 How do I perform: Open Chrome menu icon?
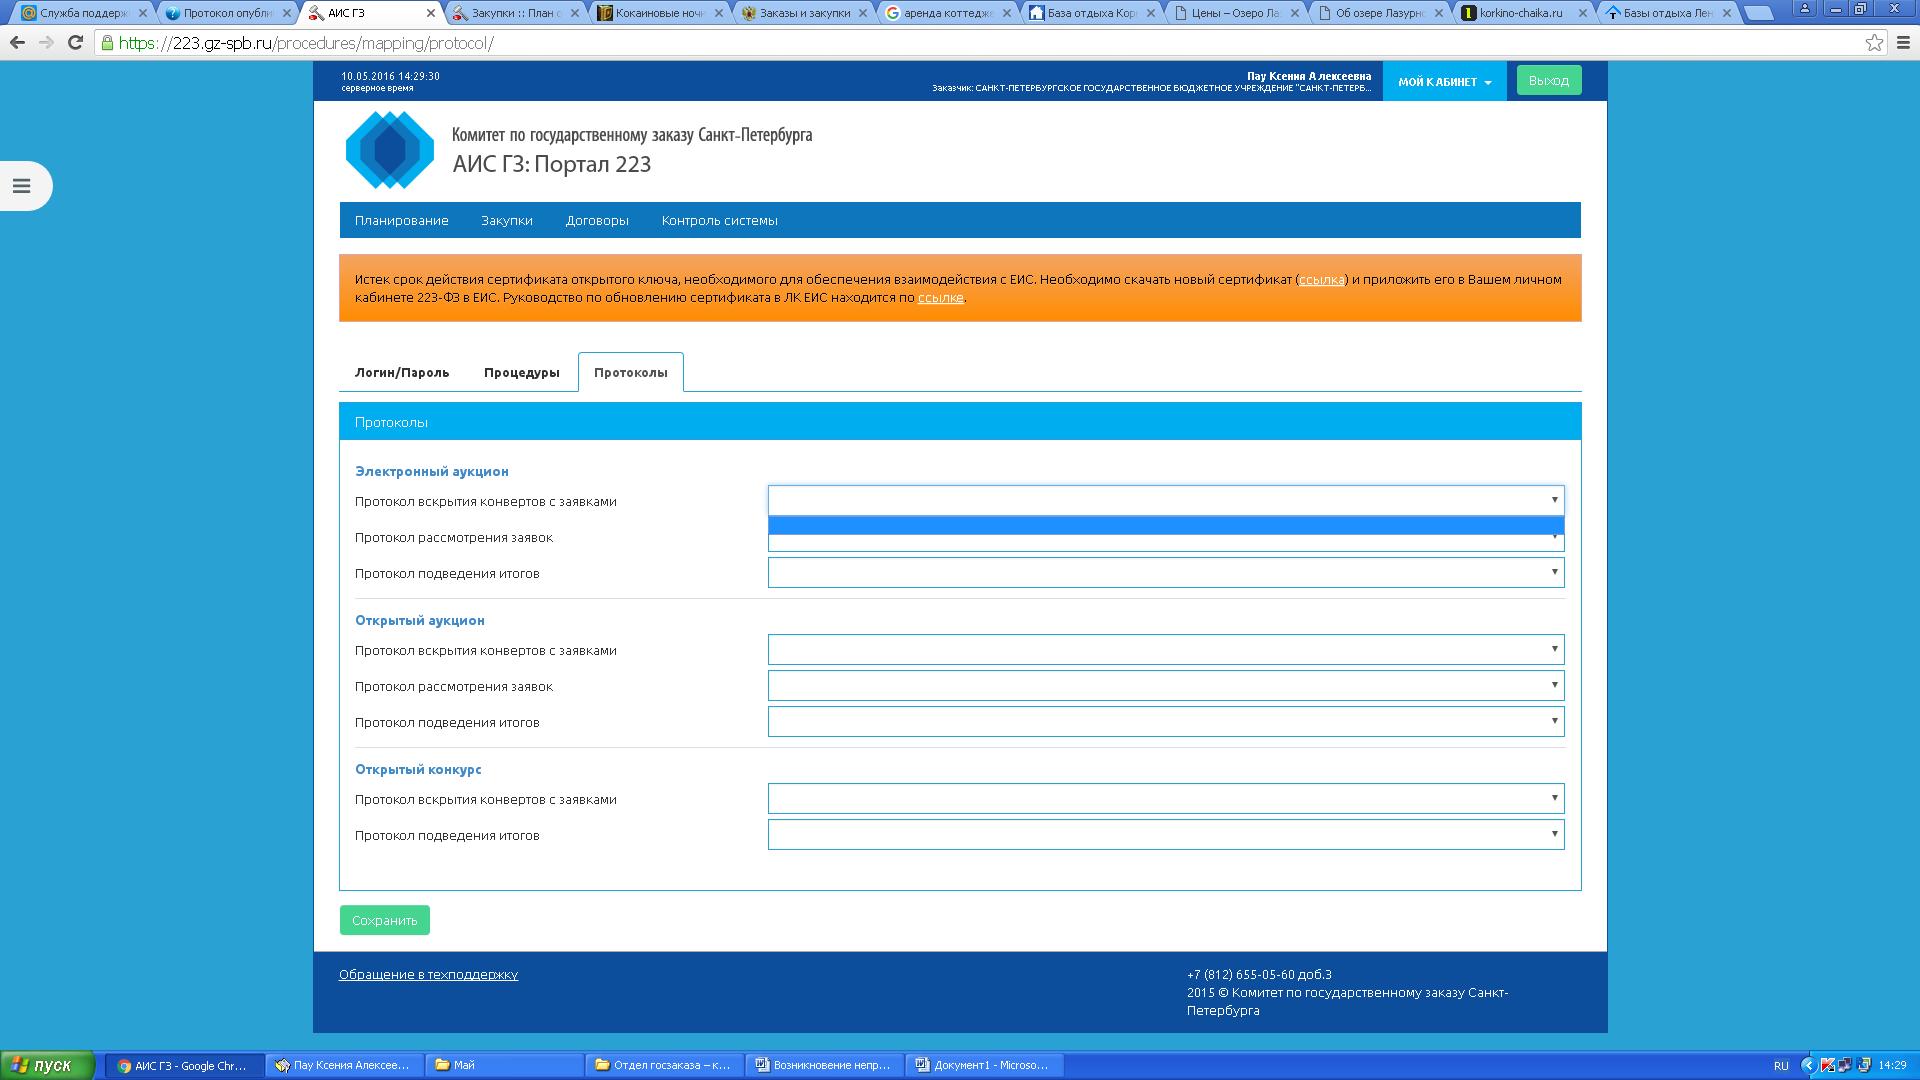point(1904,43)
